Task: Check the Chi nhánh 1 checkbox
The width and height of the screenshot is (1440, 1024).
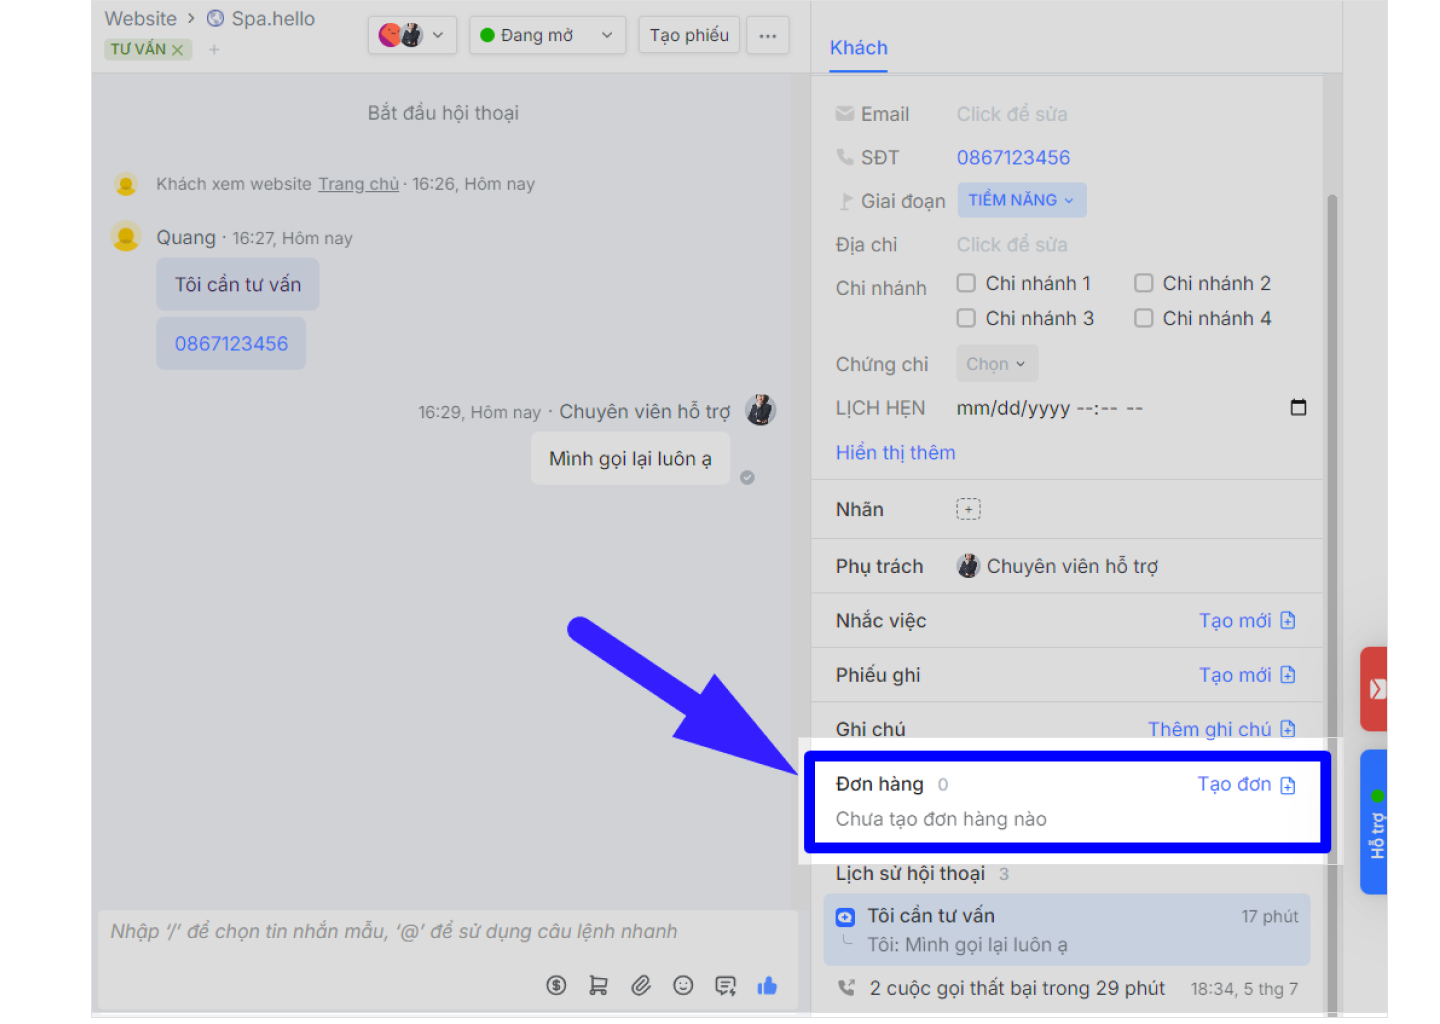Action: [966, 283]
